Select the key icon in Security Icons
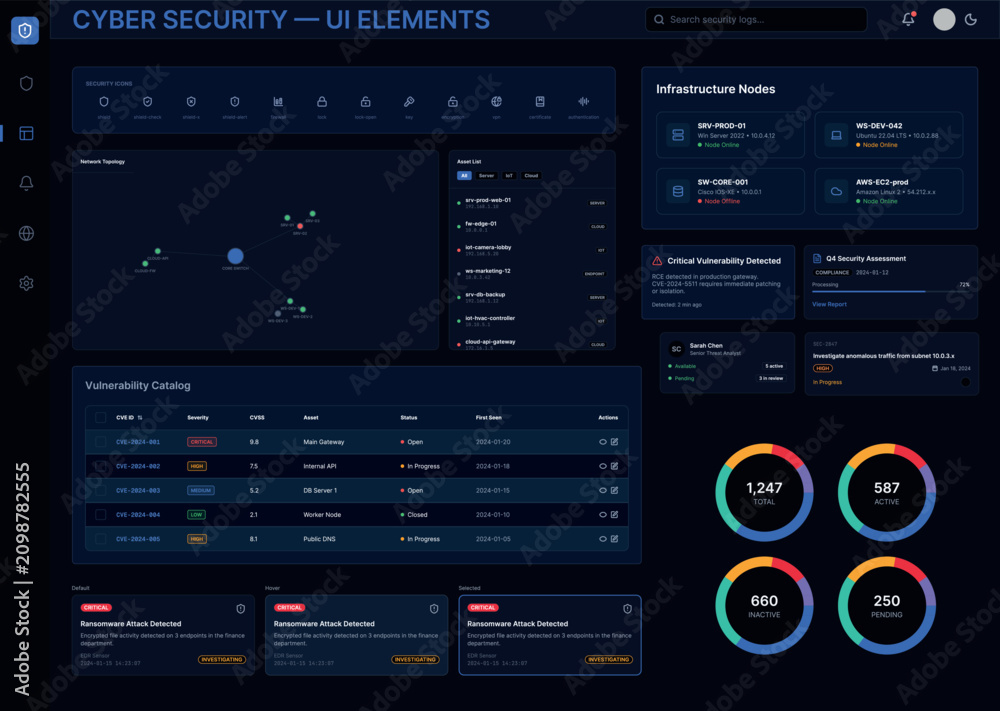Viewport: 1000px width, 711px height. 409,101
